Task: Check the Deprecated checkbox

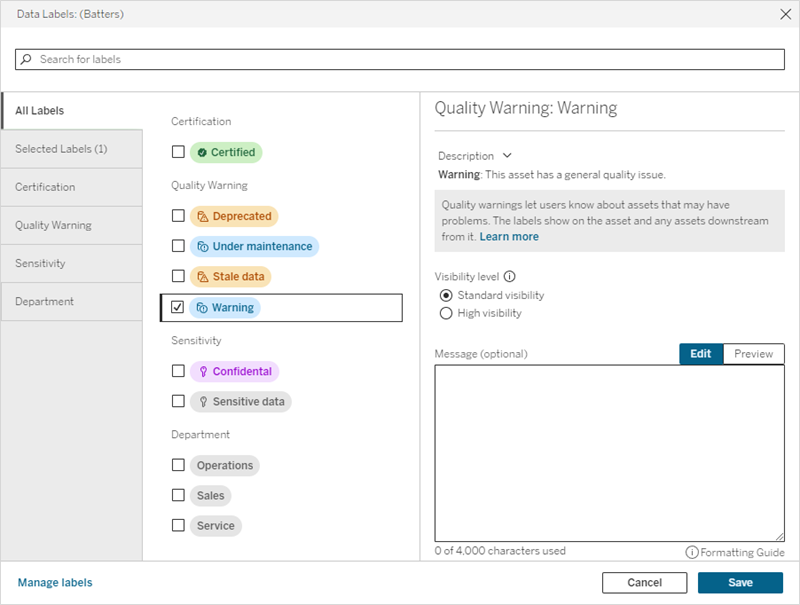Action: coord(178,216)
